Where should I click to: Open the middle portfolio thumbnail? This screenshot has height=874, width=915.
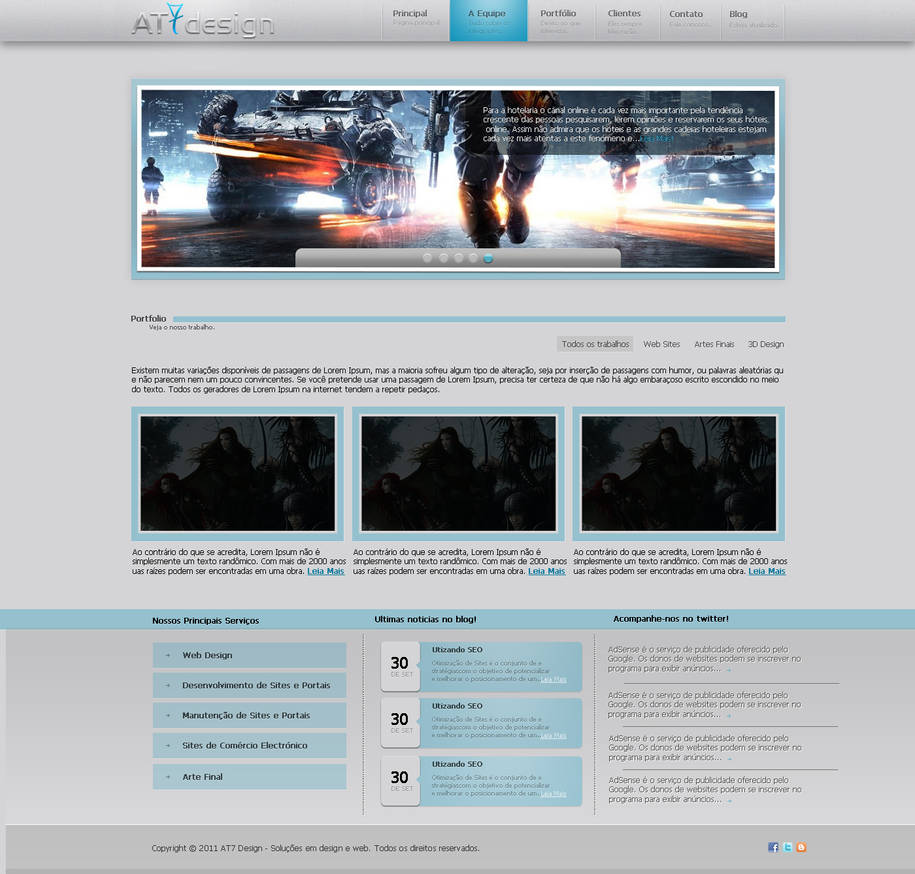(459, 474)
